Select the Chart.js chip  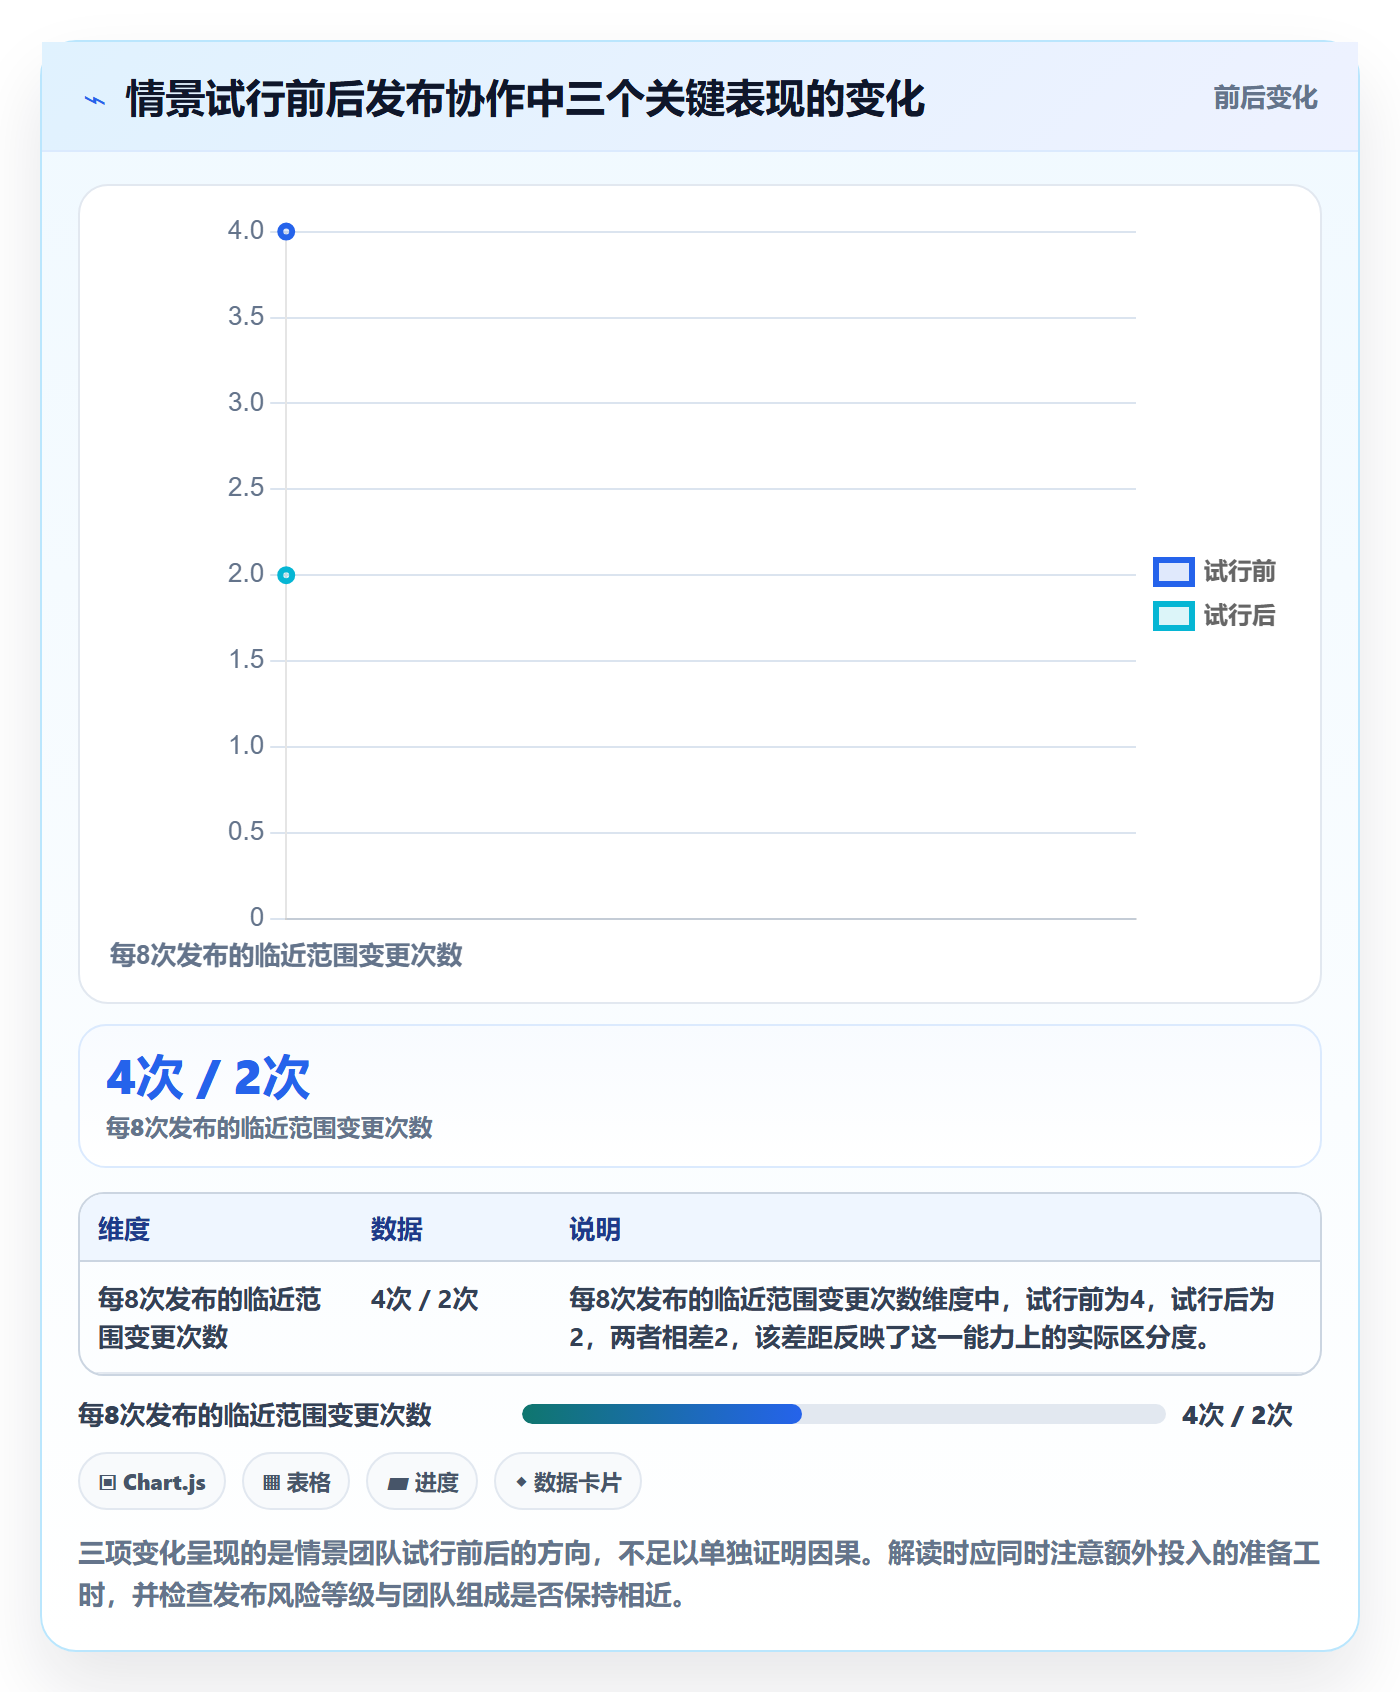tap(152, 1482)
